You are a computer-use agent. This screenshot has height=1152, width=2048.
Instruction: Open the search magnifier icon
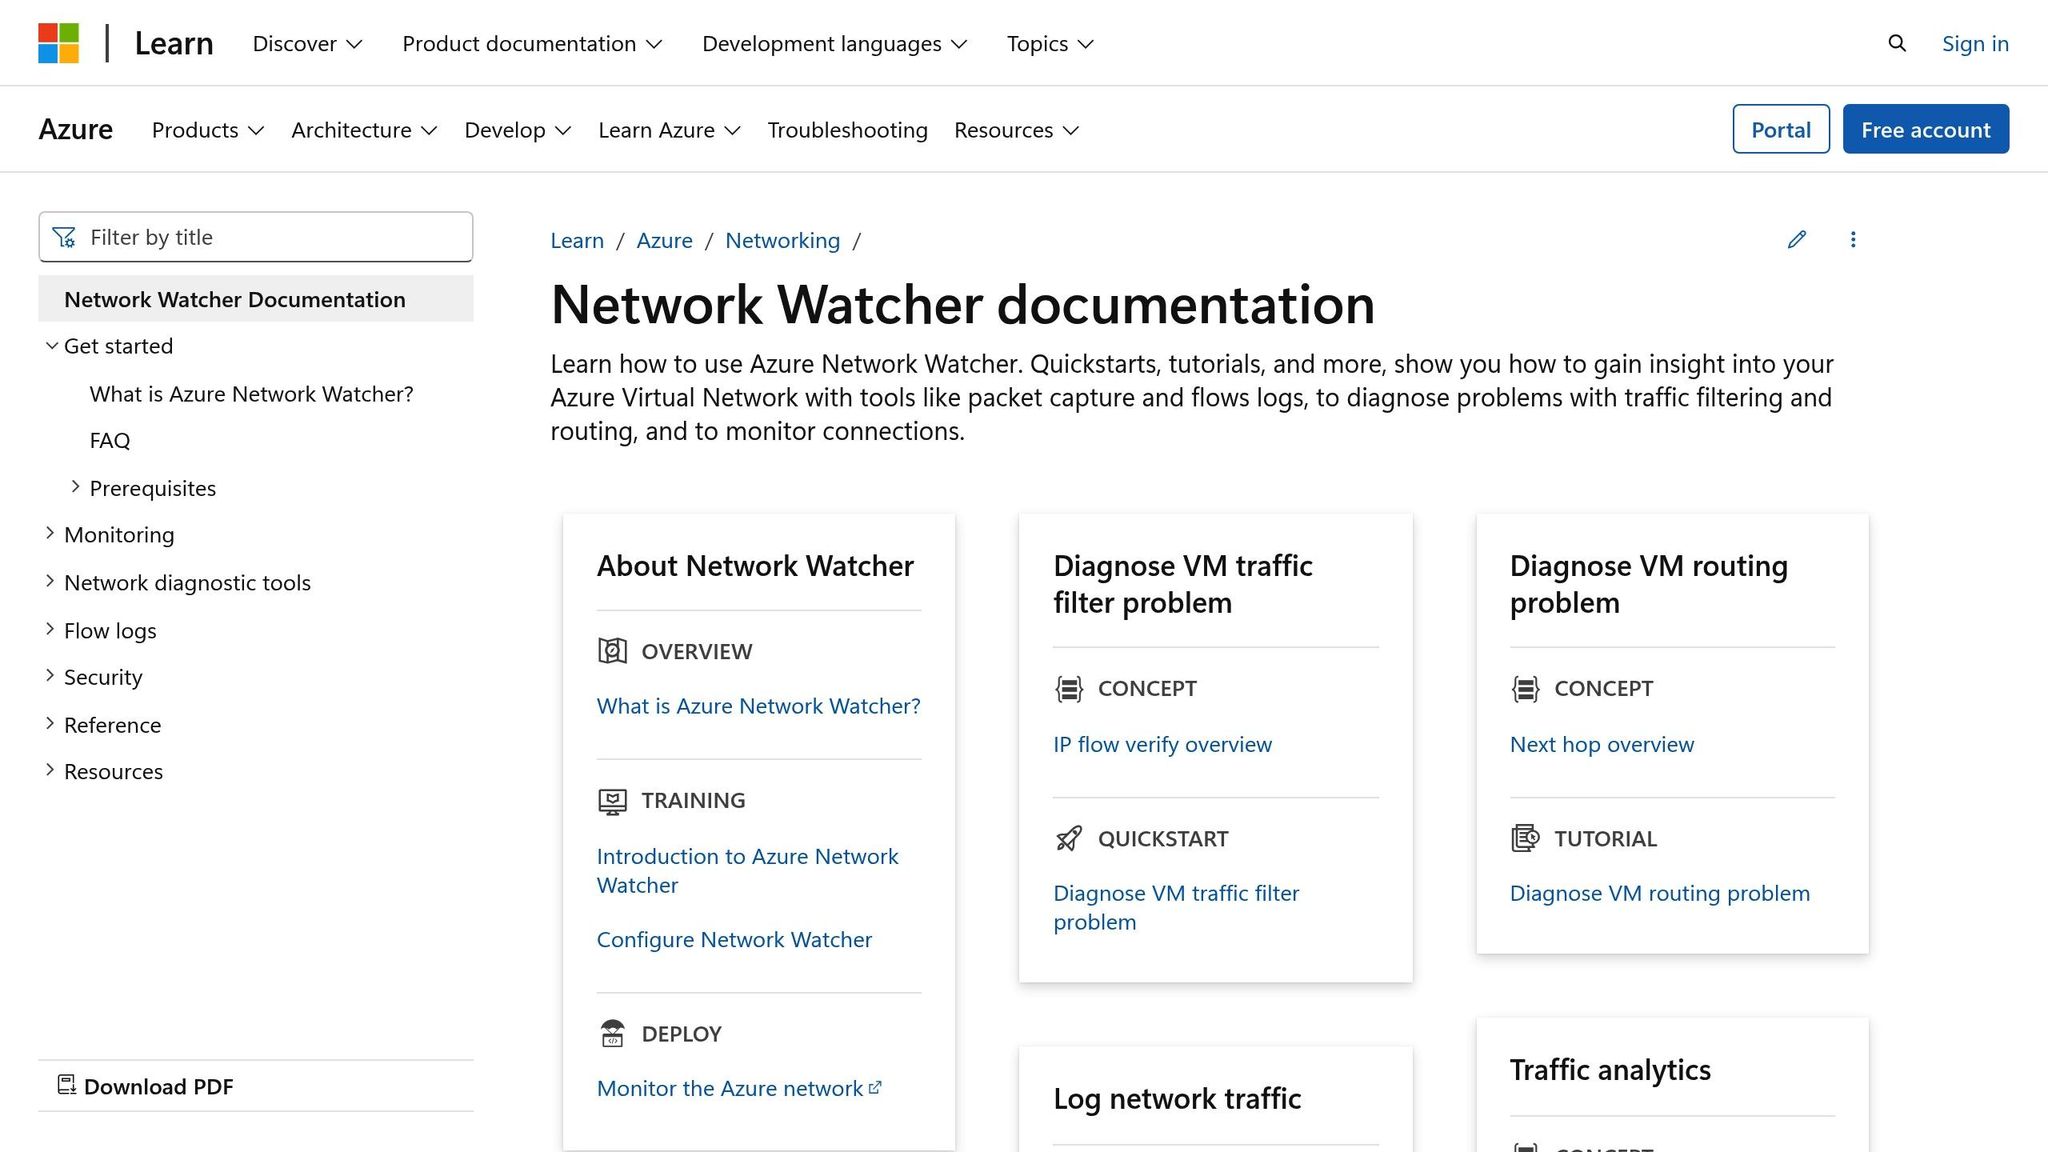pos(1896,43)
